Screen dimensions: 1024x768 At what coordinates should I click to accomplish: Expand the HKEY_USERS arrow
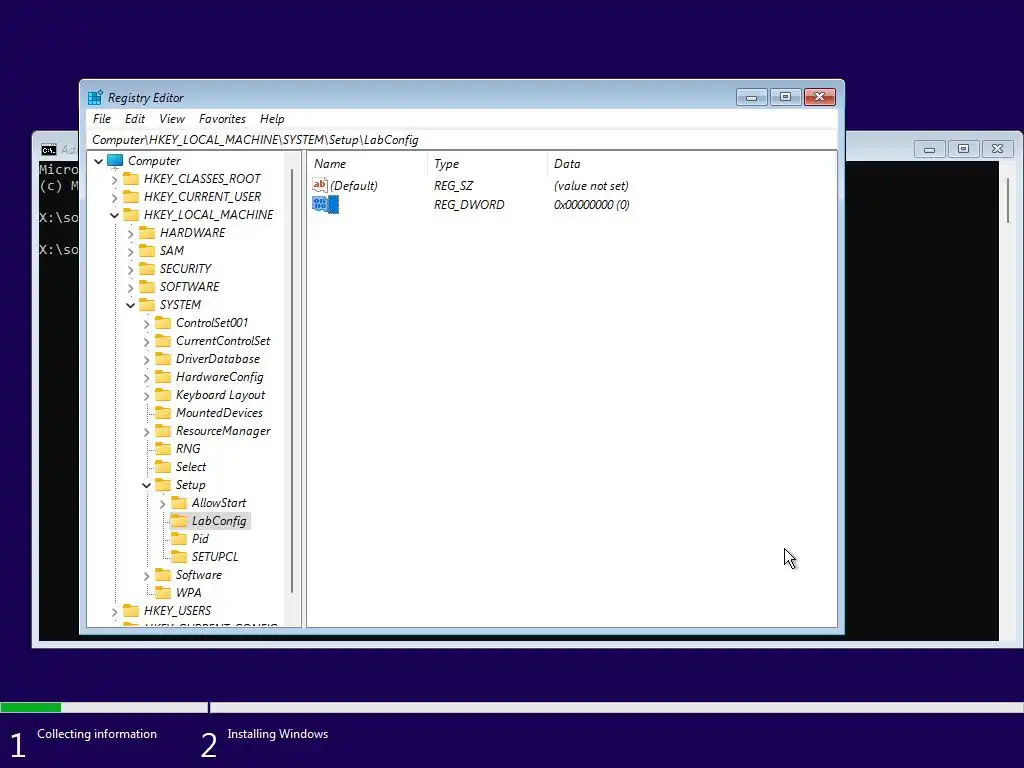[x=114, y=611]
